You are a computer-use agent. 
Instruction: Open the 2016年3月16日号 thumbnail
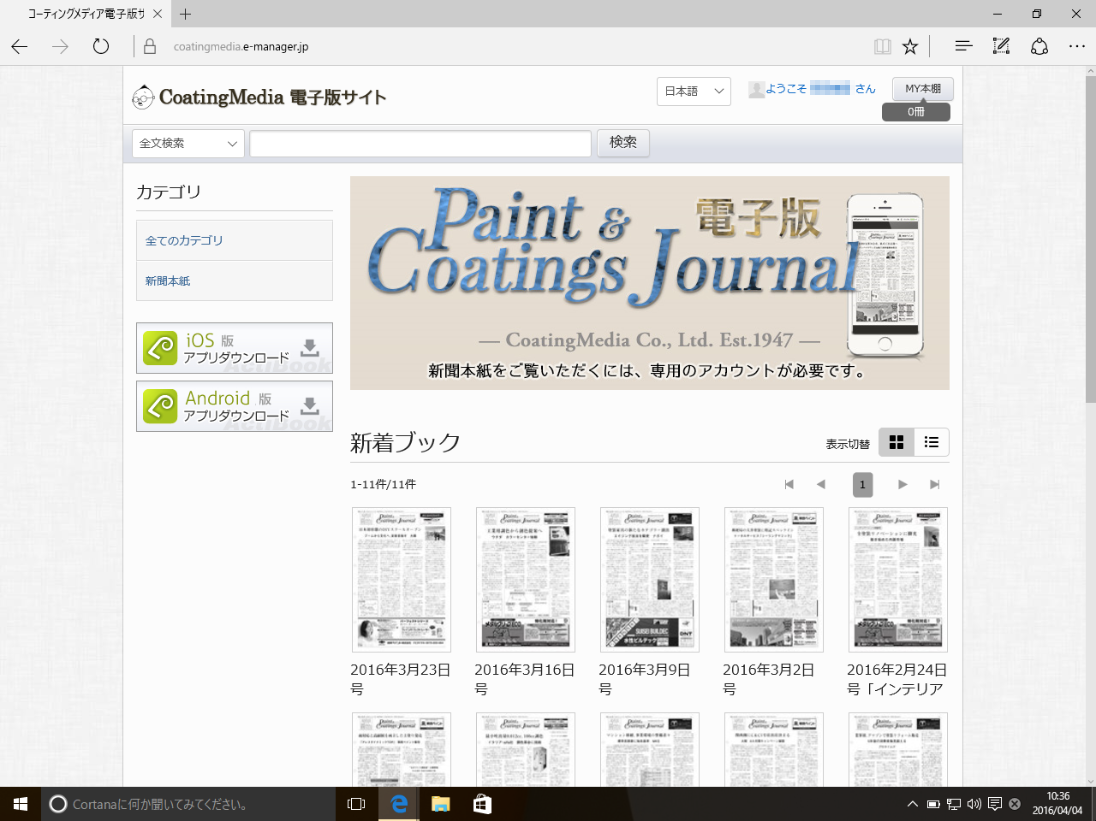(526, 580)
